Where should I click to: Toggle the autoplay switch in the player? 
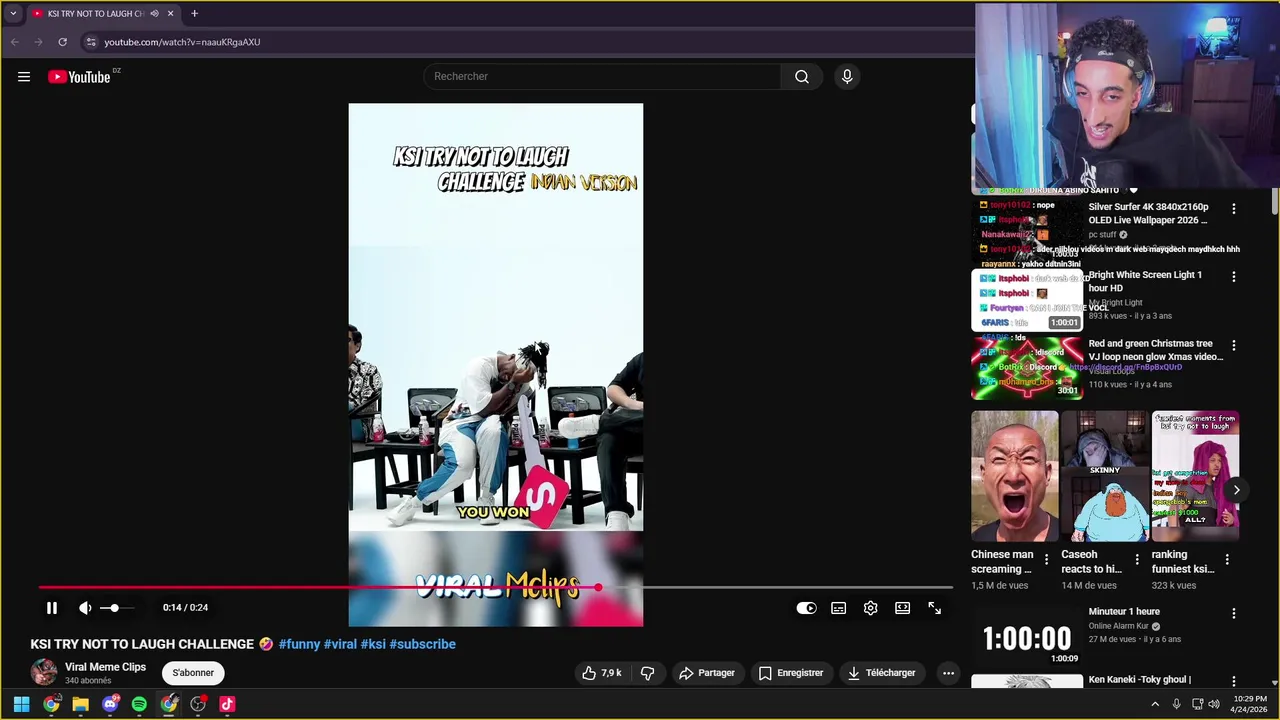pos(806,608)
